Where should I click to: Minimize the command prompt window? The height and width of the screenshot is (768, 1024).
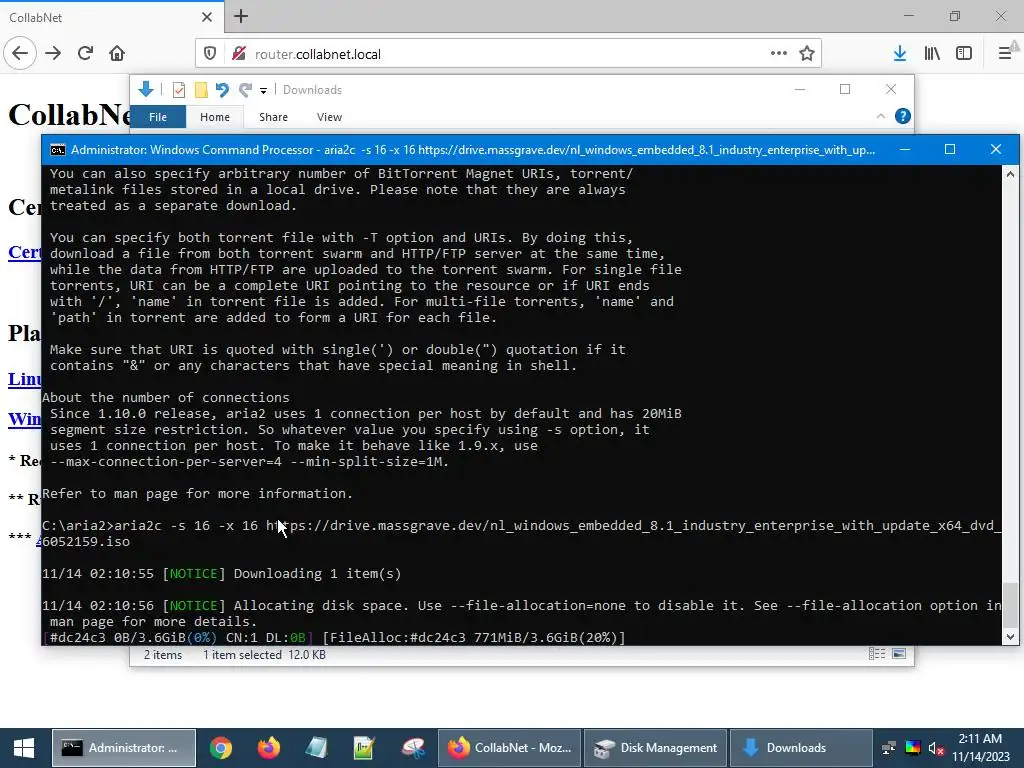pos(904,150)
